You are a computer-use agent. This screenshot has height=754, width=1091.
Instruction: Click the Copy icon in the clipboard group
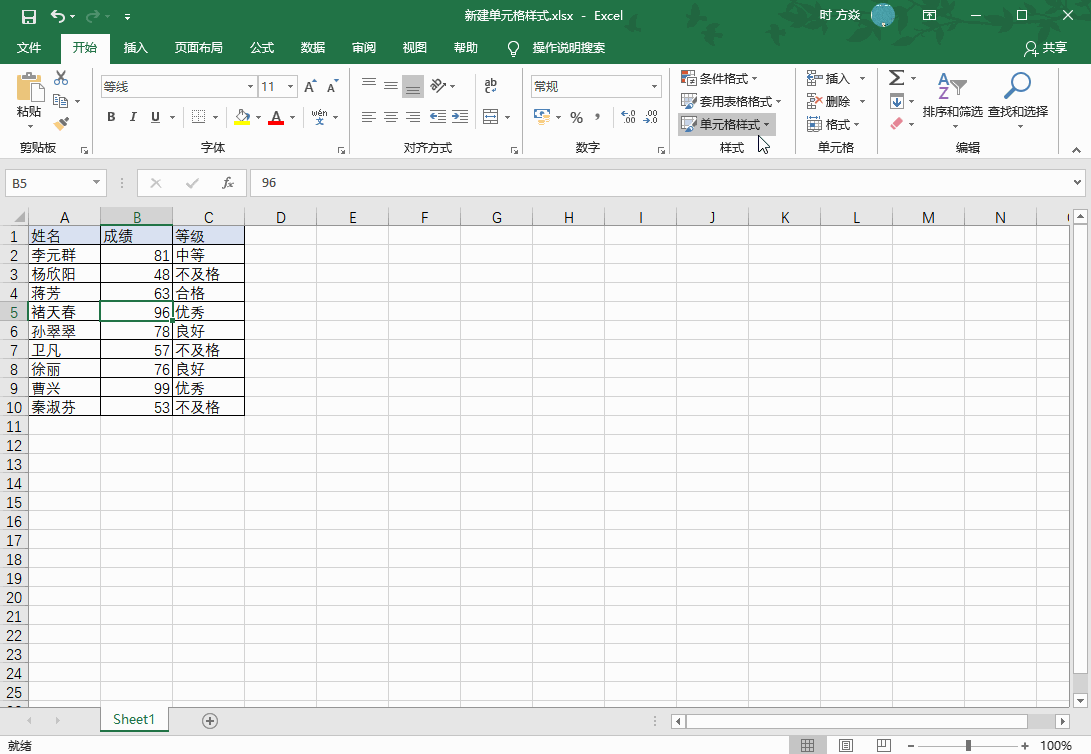click(61, 102)
